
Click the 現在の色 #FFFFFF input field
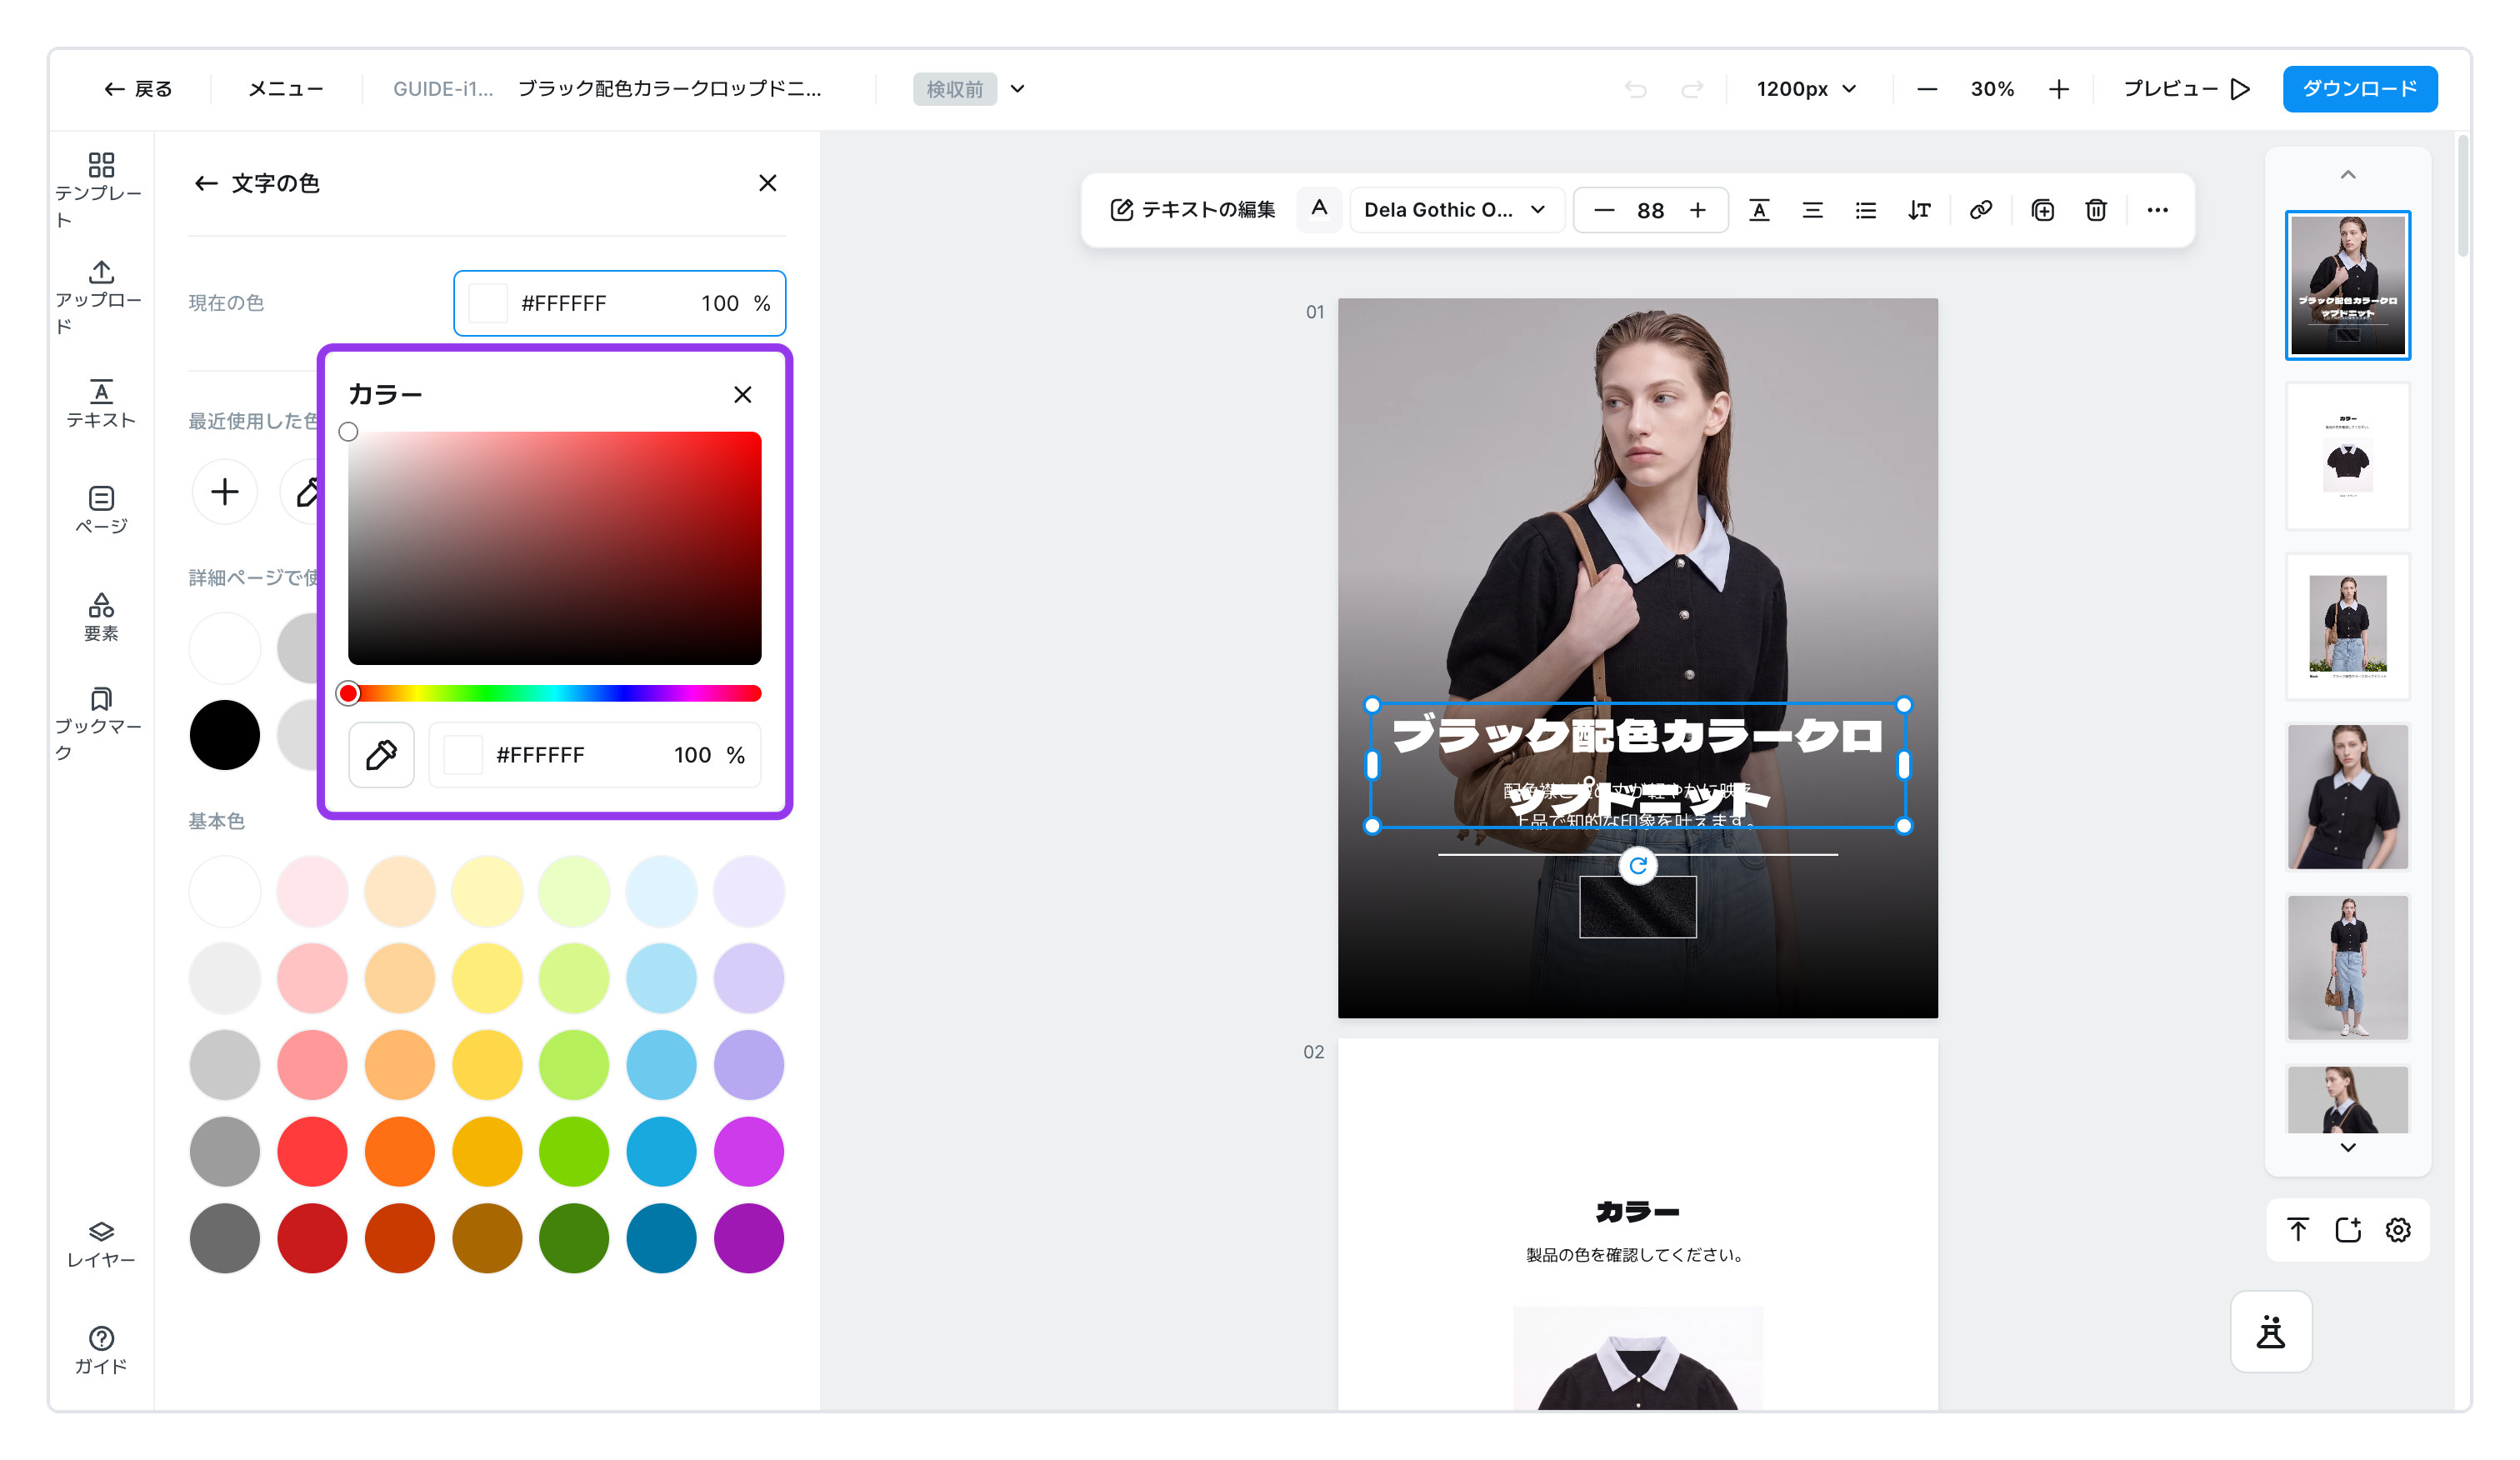pos(619,303)
